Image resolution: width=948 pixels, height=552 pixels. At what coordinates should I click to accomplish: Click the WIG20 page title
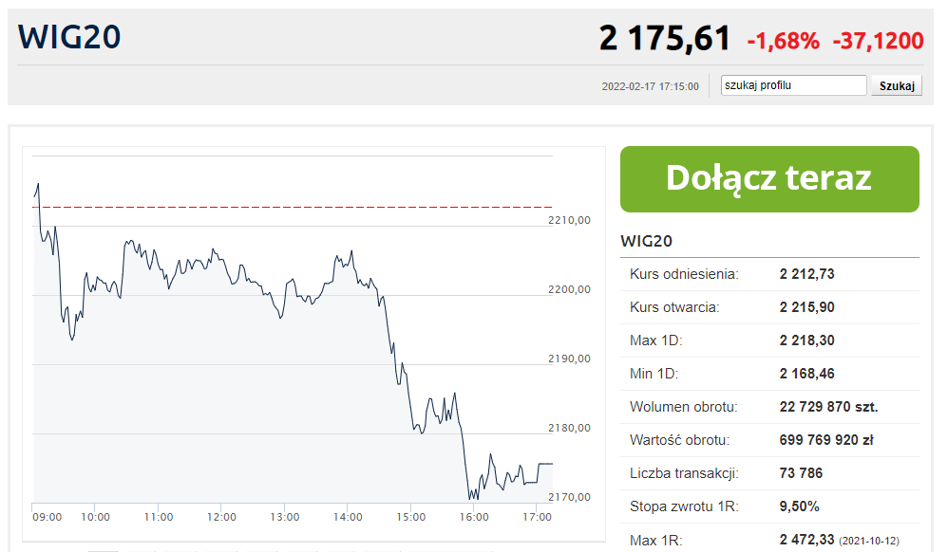click(70, 37)
